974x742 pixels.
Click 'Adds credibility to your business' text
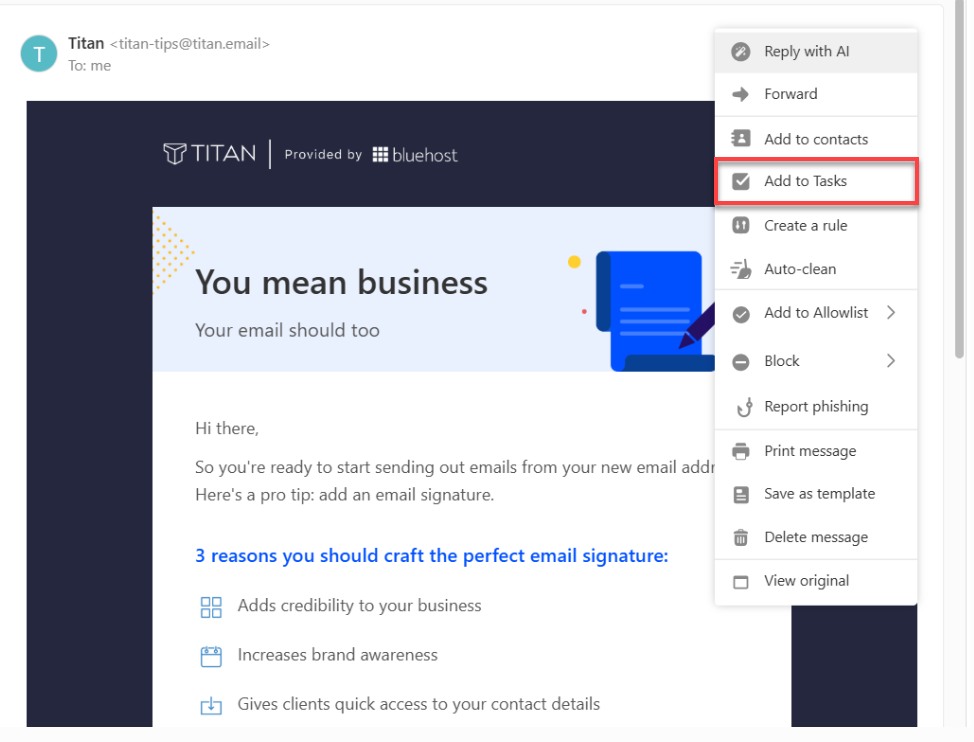click(x=360, y=606)
